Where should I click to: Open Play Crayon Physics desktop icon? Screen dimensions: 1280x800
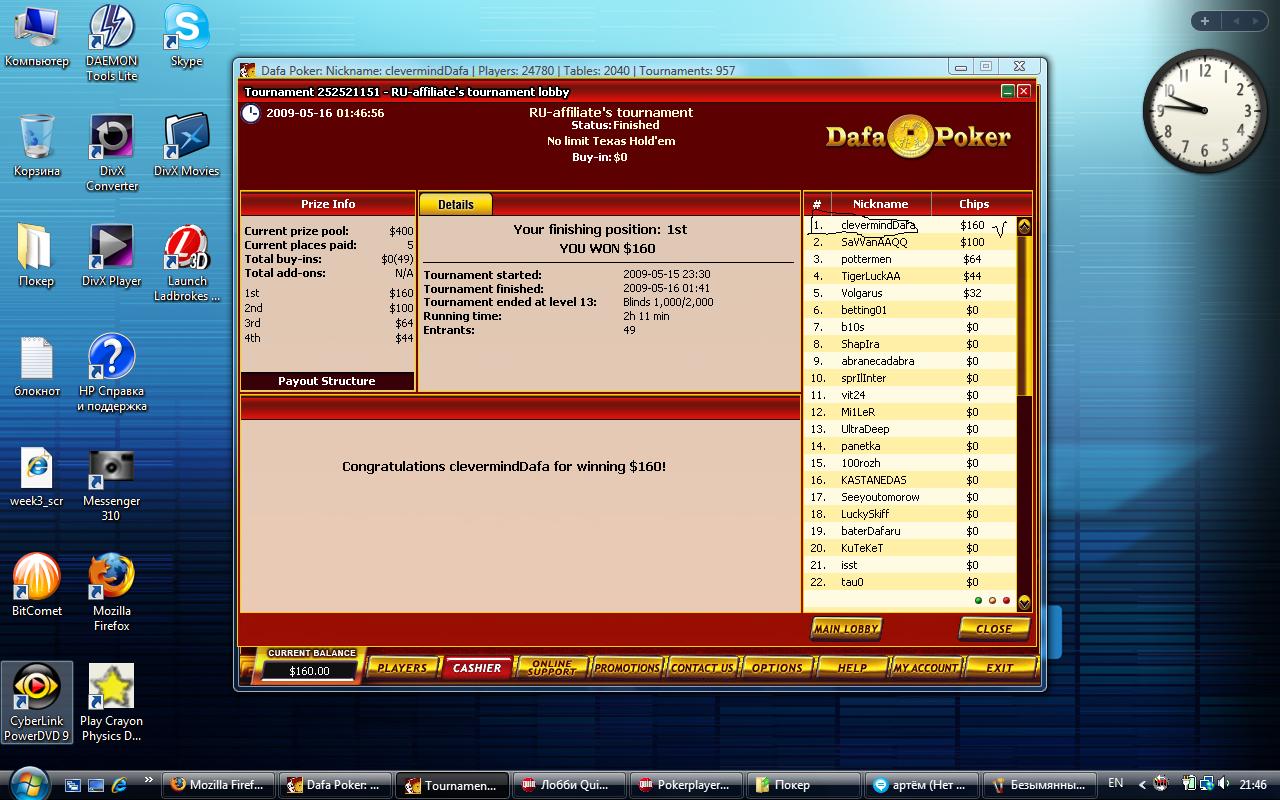(111, 688)
